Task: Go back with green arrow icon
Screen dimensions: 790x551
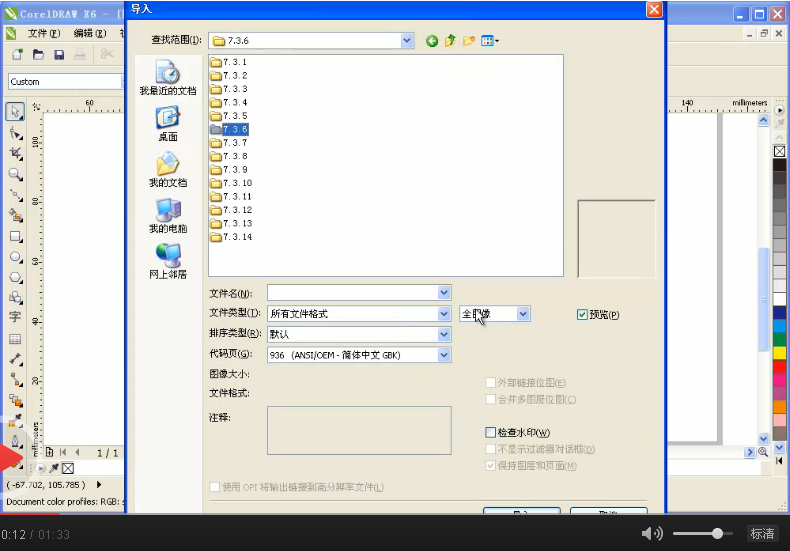Action: point(432,41)
